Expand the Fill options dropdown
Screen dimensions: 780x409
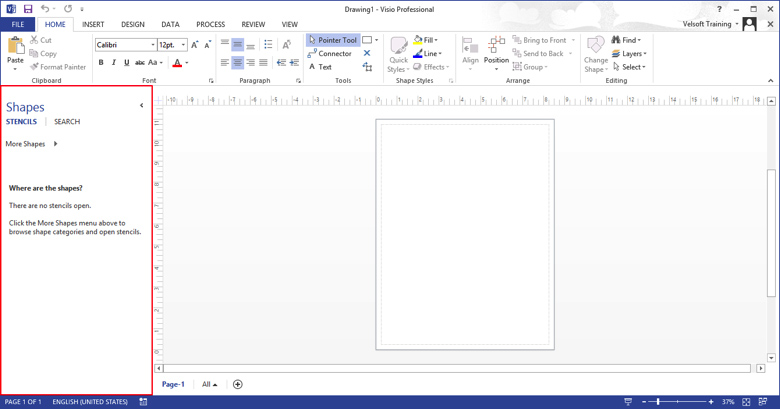428,41
